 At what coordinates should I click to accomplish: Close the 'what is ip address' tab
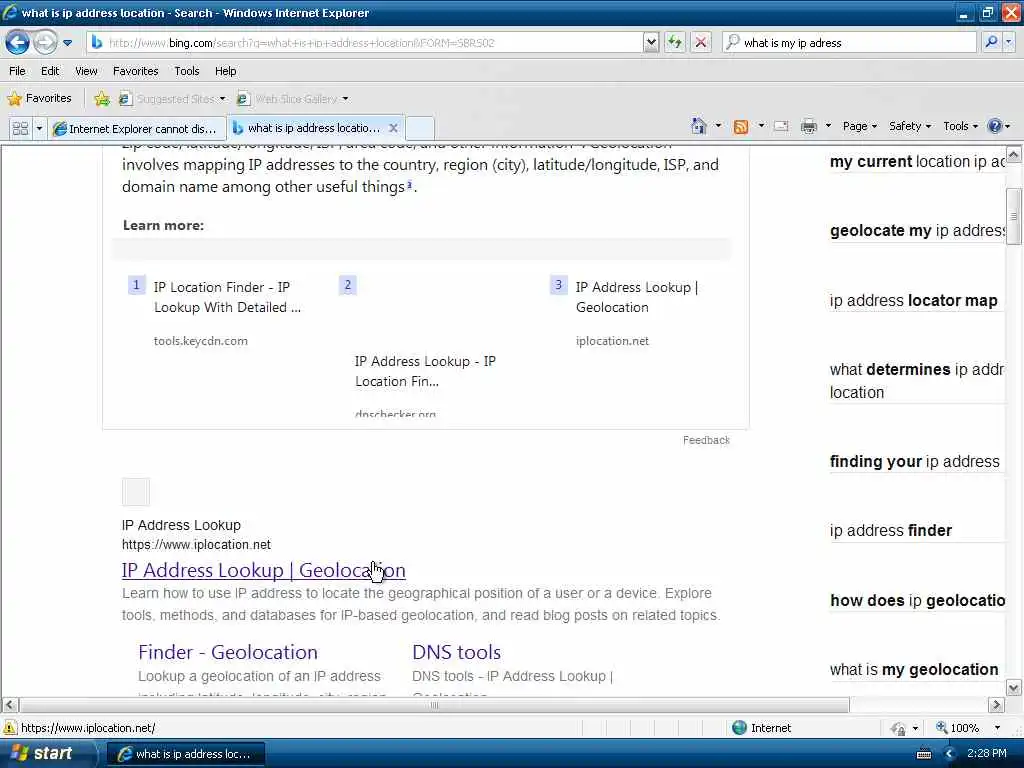click(x=393, y=128)
